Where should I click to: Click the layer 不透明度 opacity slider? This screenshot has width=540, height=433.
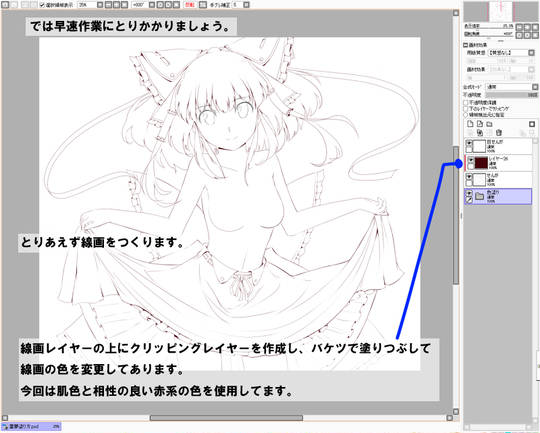(x=511, y=95)
